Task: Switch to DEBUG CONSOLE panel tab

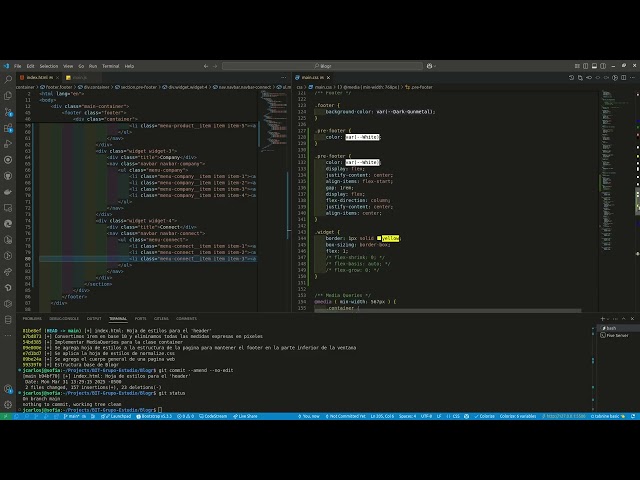Action: click(x=64, y=319)
